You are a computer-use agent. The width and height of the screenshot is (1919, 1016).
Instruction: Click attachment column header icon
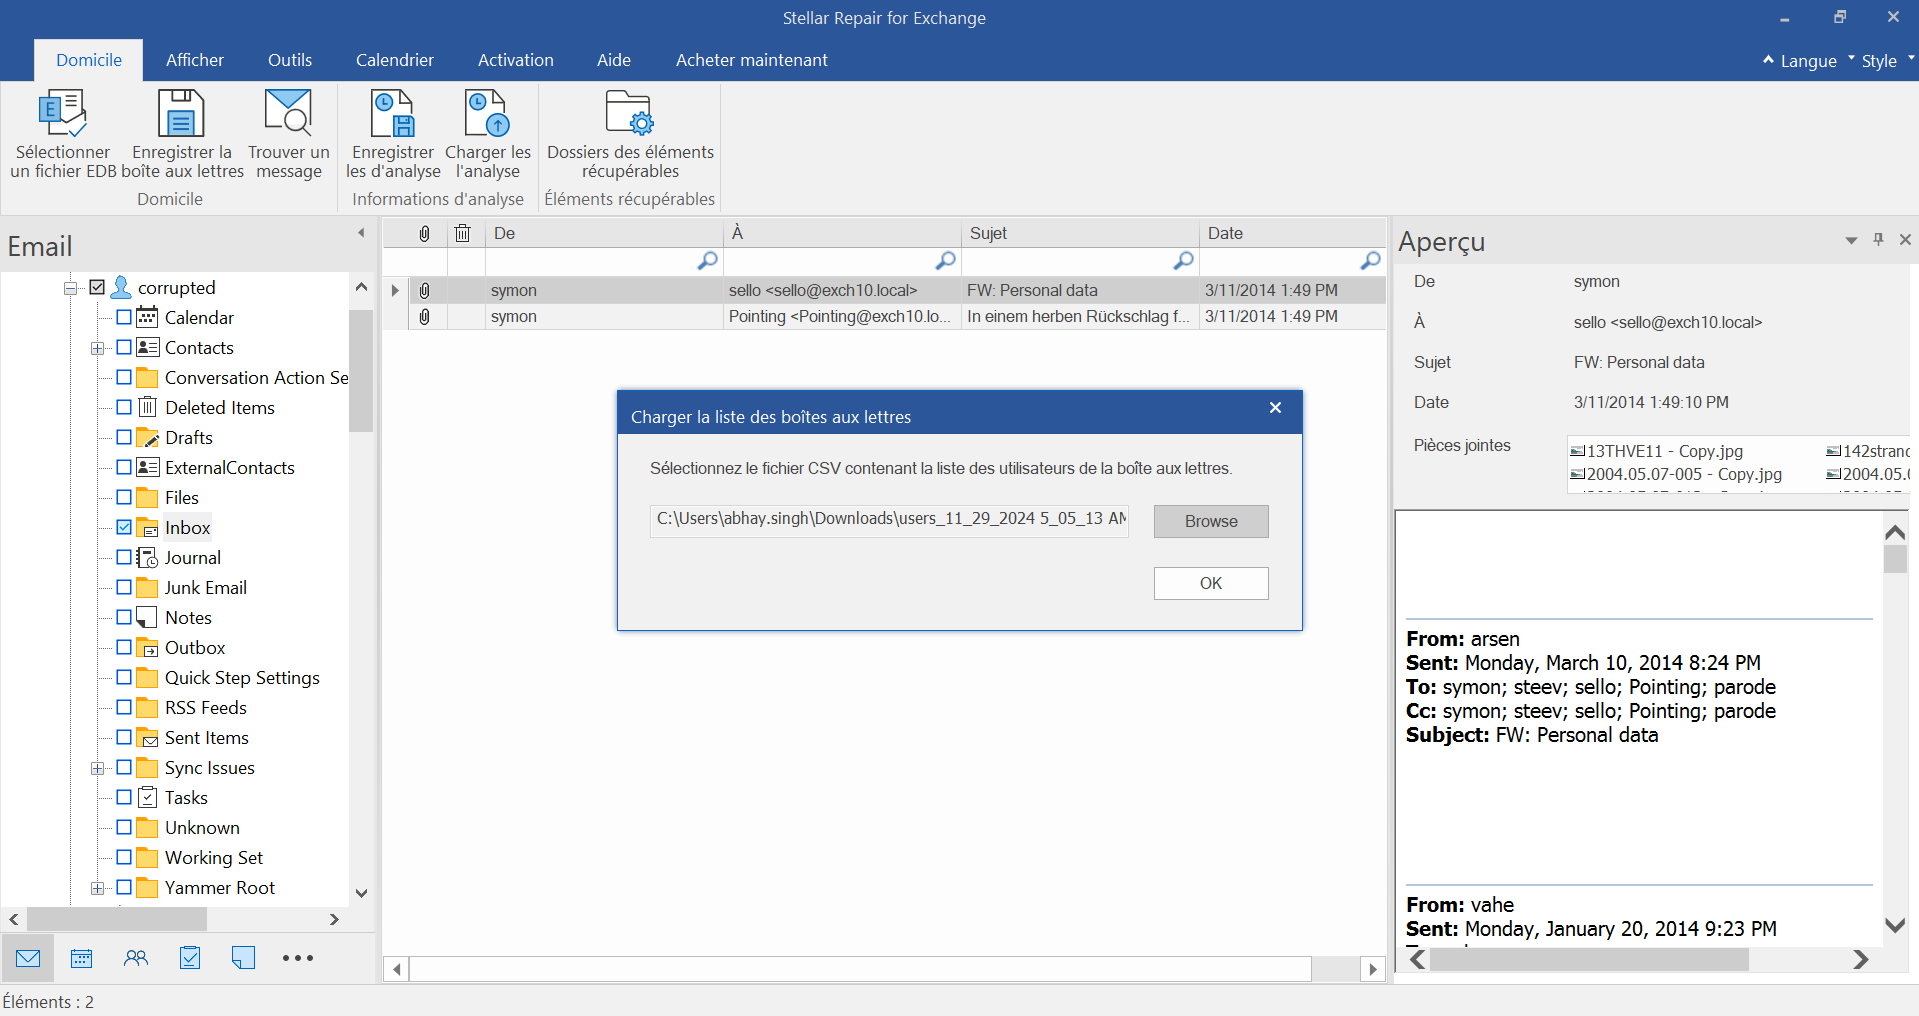click(424, 234)
